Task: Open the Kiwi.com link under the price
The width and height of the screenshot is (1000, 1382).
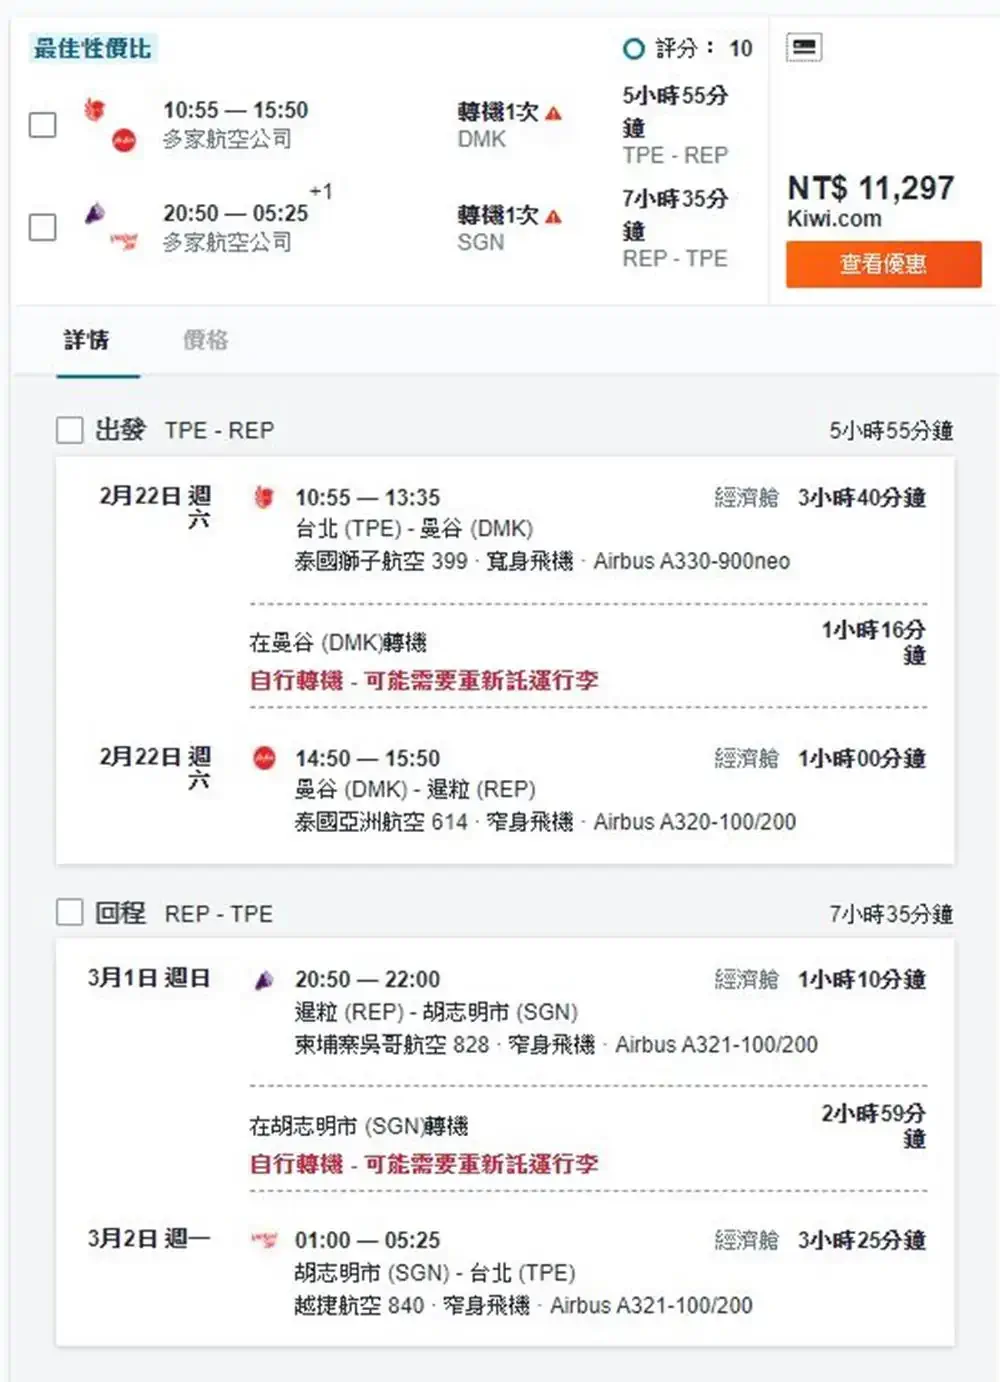Action: click(x=834, y=219)
